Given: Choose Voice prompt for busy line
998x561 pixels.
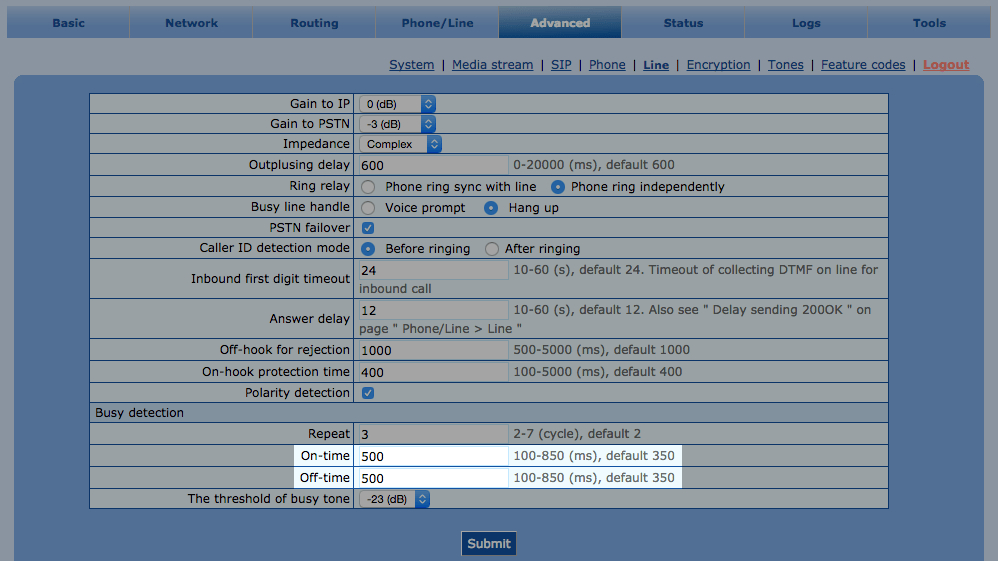Looking at the screenshot, I should 368,208.
